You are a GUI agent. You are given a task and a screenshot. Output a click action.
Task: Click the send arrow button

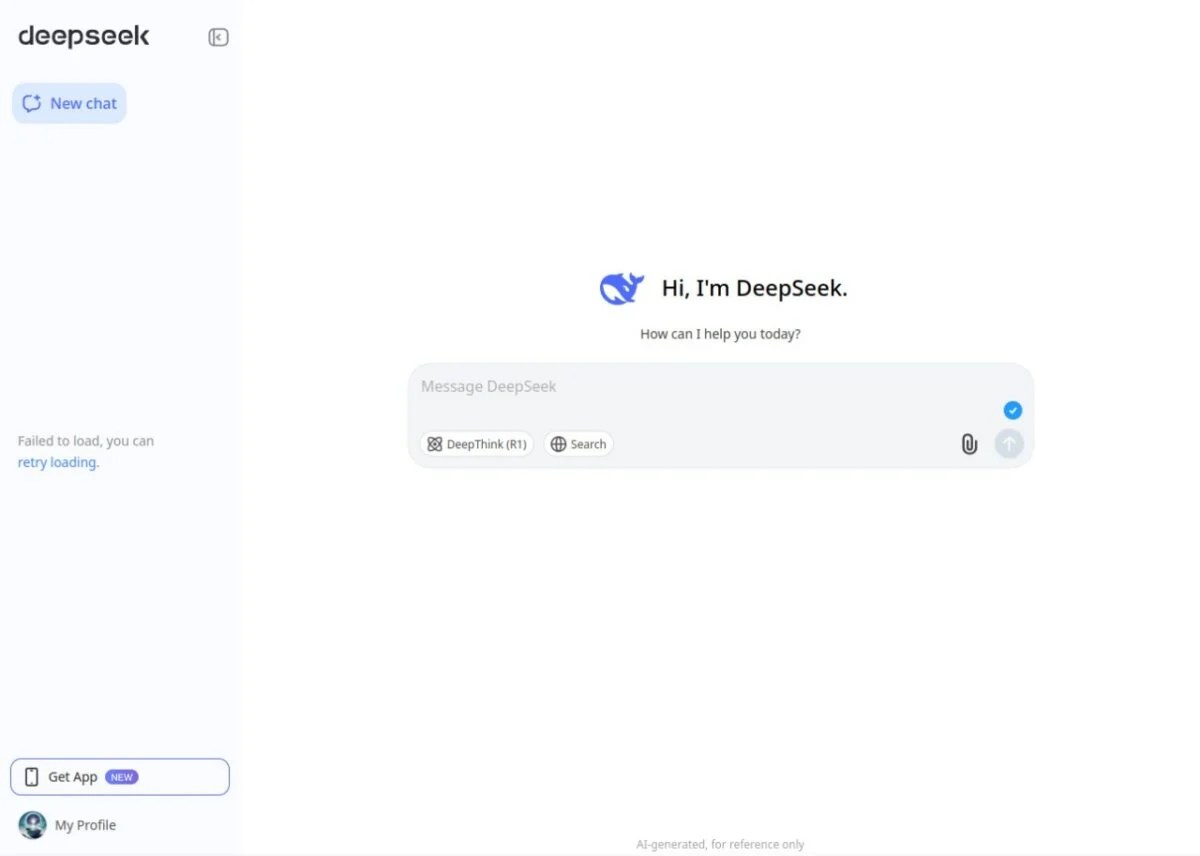point(1009,444)
